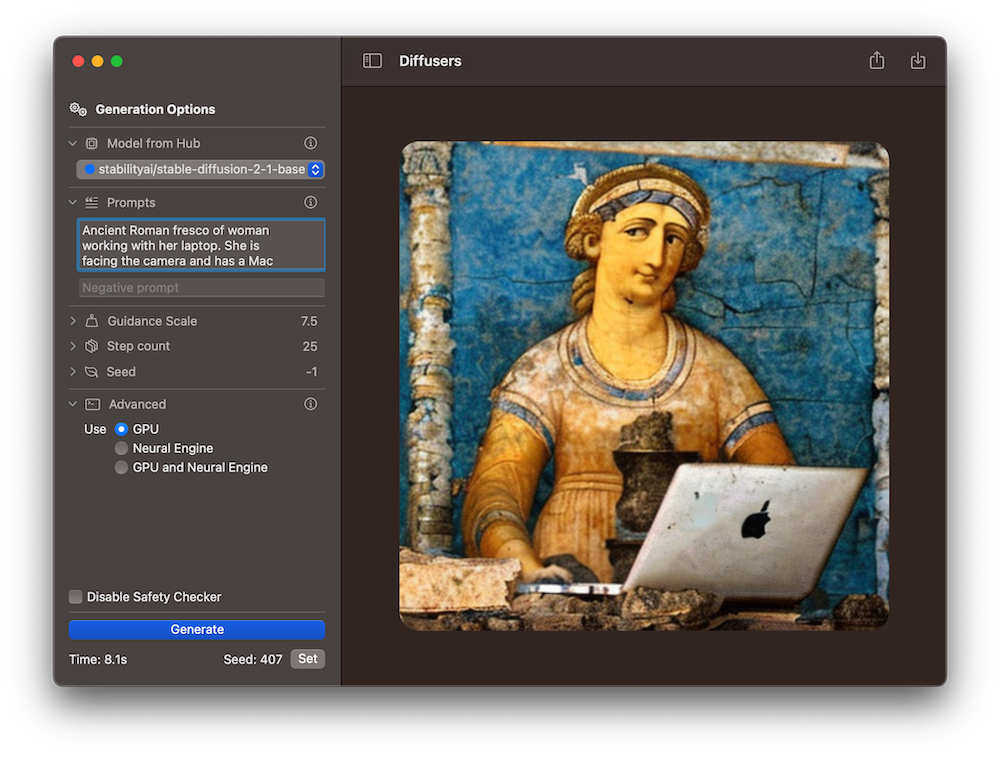Screen dimensions: 1000x757
Task: Enable the Disable Safety Checker checkbox
Action: [x=75, y=596]
